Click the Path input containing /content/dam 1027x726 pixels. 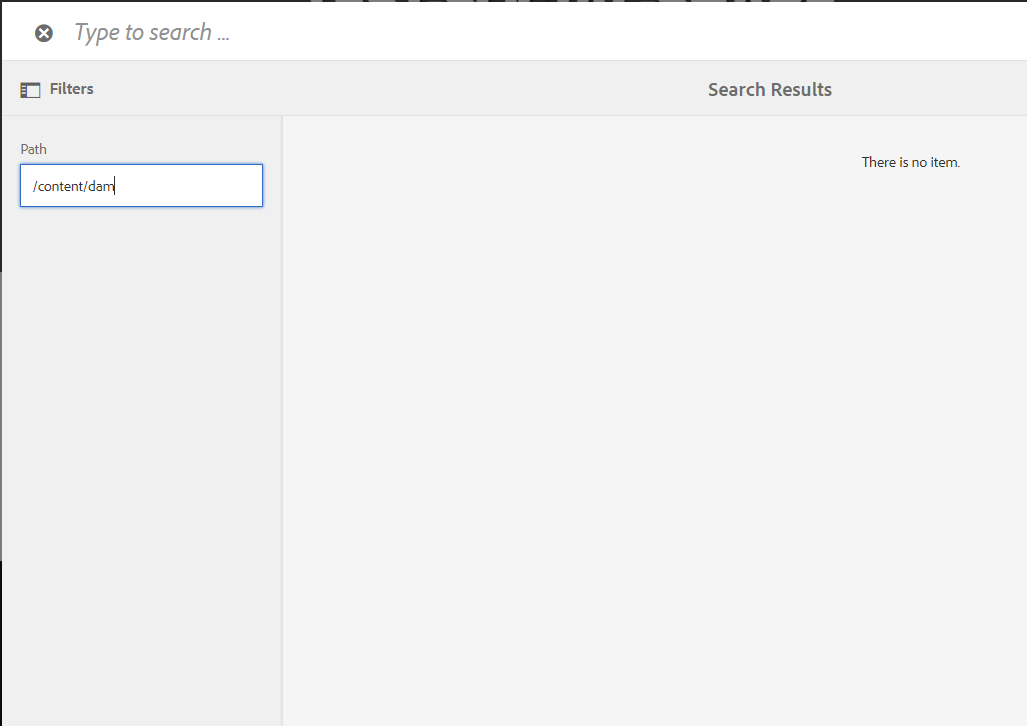click(141, 185)
